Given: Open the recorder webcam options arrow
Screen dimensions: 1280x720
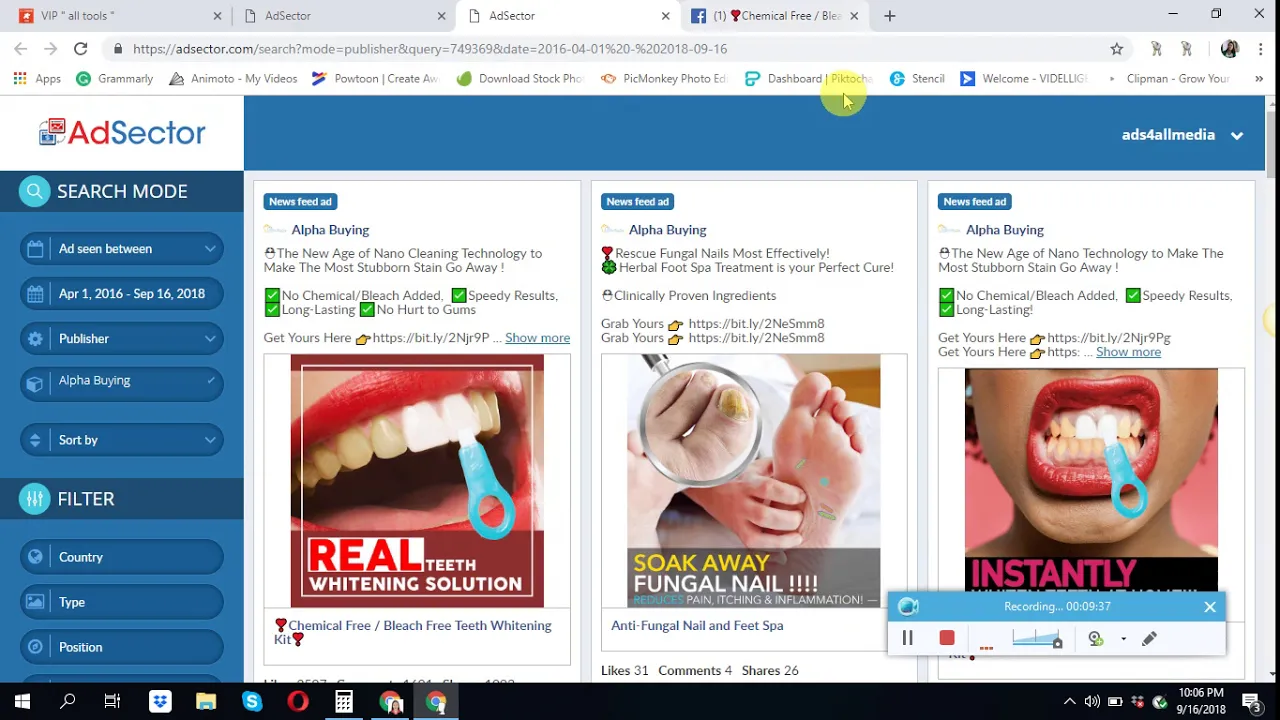Looking at the screenshot, I should click(1123, 638).
